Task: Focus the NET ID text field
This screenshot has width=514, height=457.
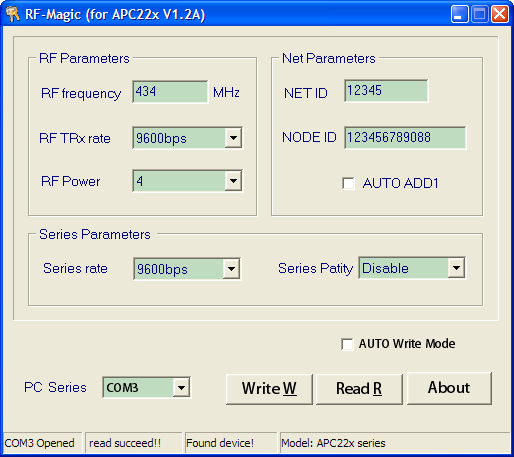Action: click(x=386, y=91)
